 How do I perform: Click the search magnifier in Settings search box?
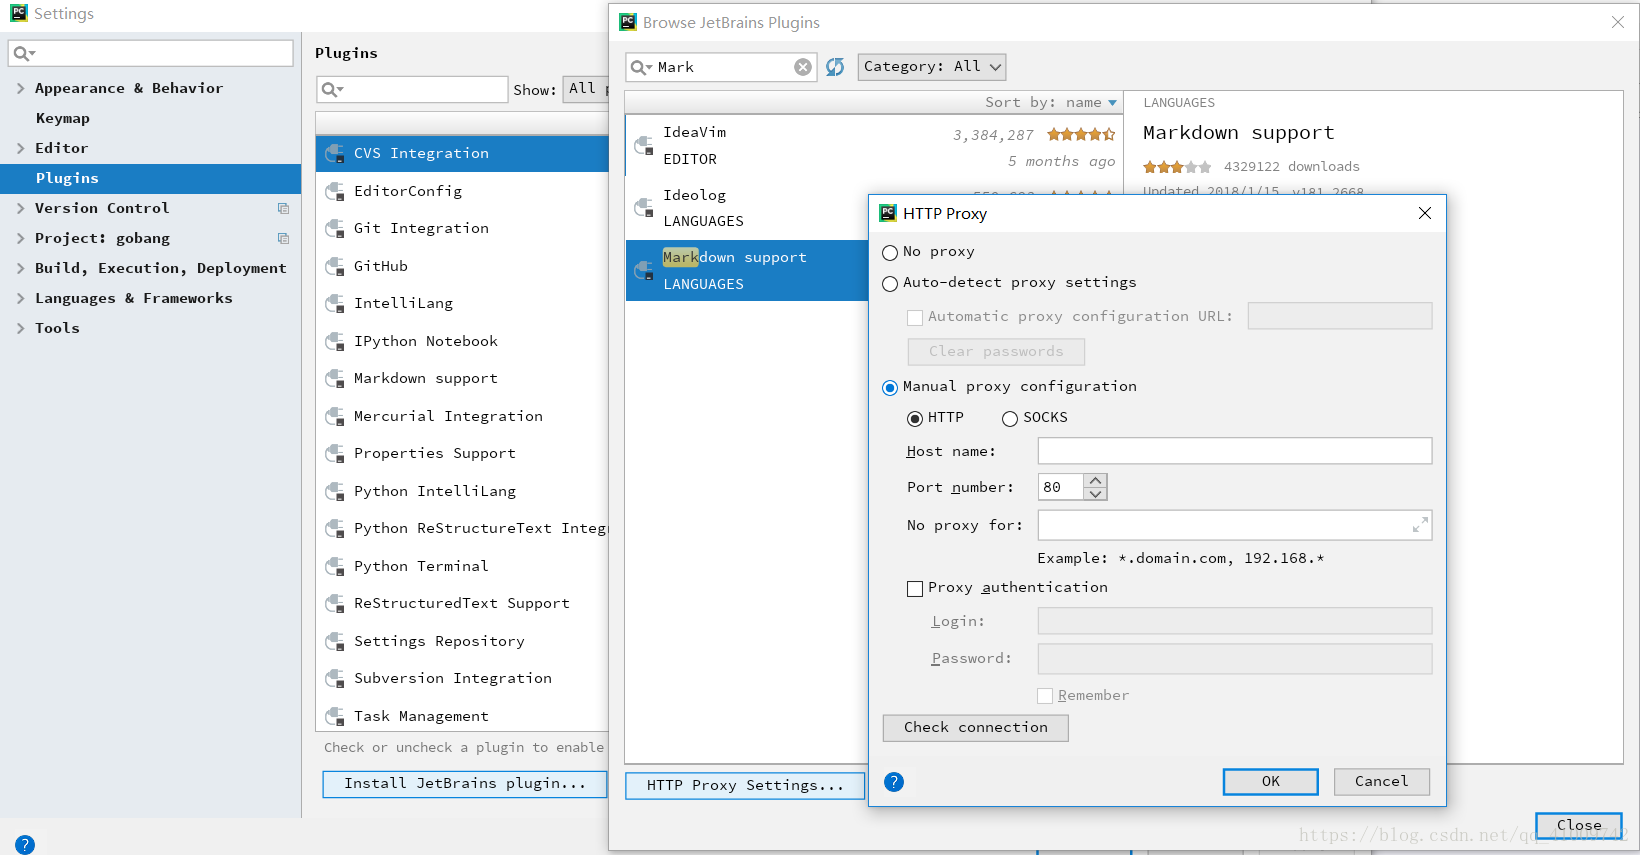click(23, 53)
